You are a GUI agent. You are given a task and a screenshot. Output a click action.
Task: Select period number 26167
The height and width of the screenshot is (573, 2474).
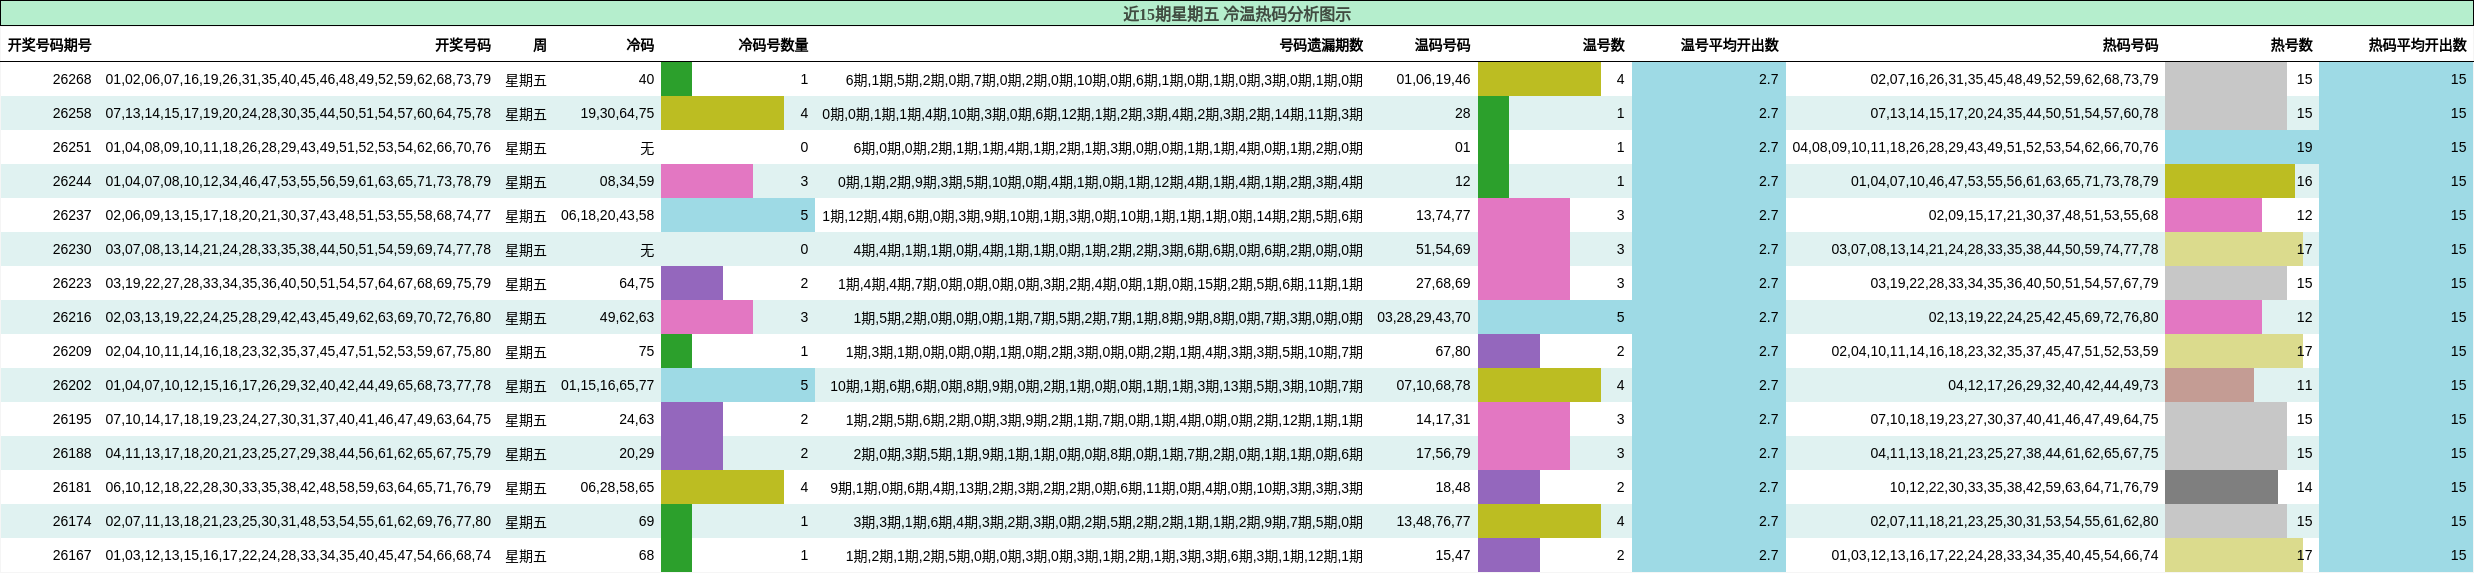coord(72,555)
